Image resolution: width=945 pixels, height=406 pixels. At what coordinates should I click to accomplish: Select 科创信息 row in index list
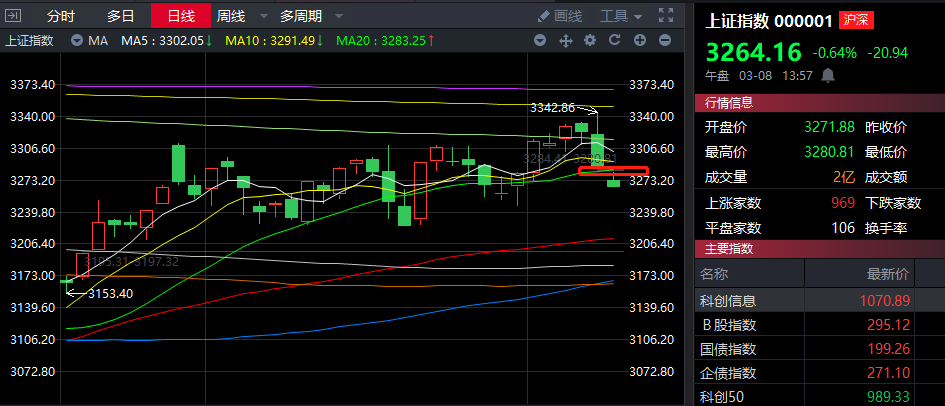click(x=818, y=300)
